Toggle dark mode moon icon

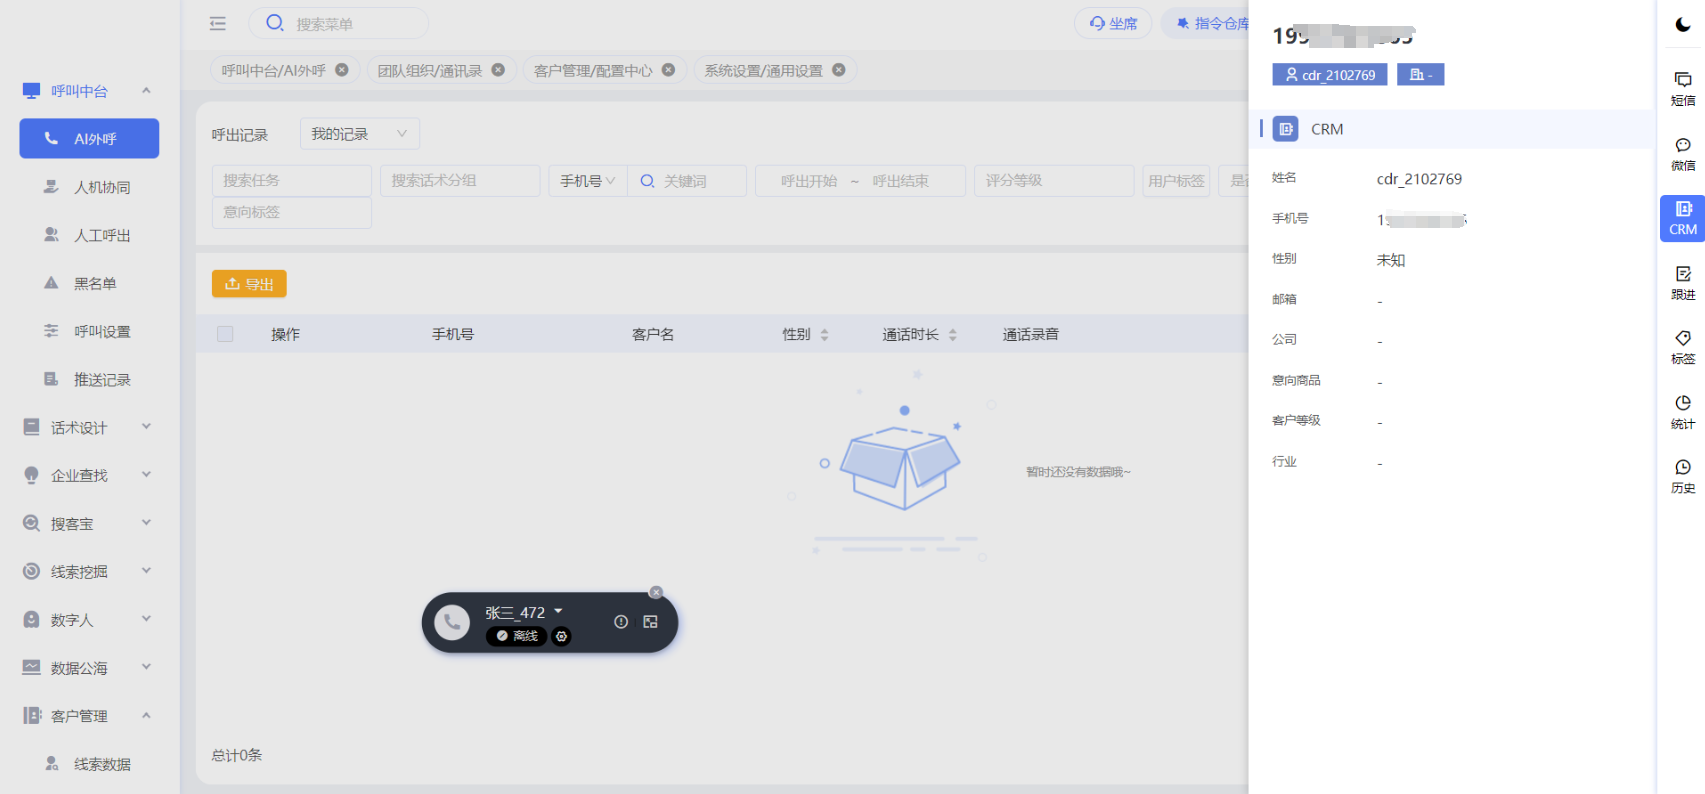pyautogui.click(x=1683, y=25)
